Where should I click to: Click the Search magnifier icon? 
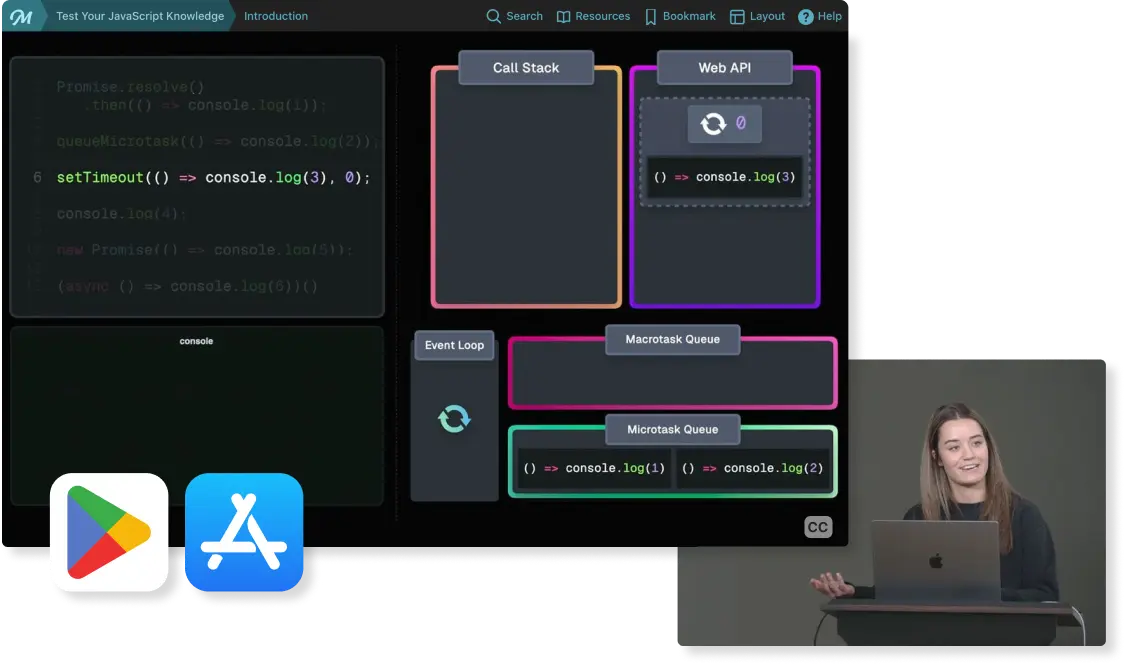pos(494,16)
